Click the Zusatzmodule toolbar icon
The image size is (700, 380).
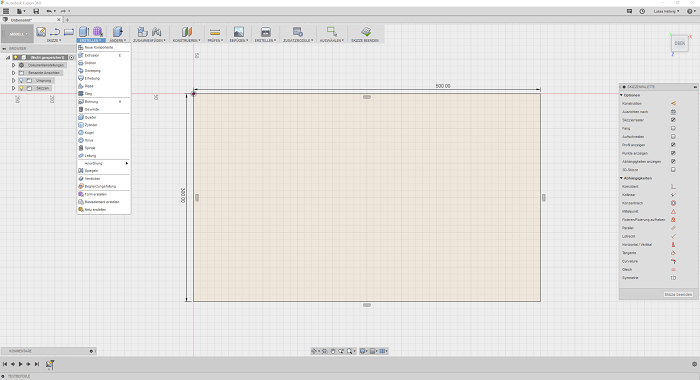(298, 32)
